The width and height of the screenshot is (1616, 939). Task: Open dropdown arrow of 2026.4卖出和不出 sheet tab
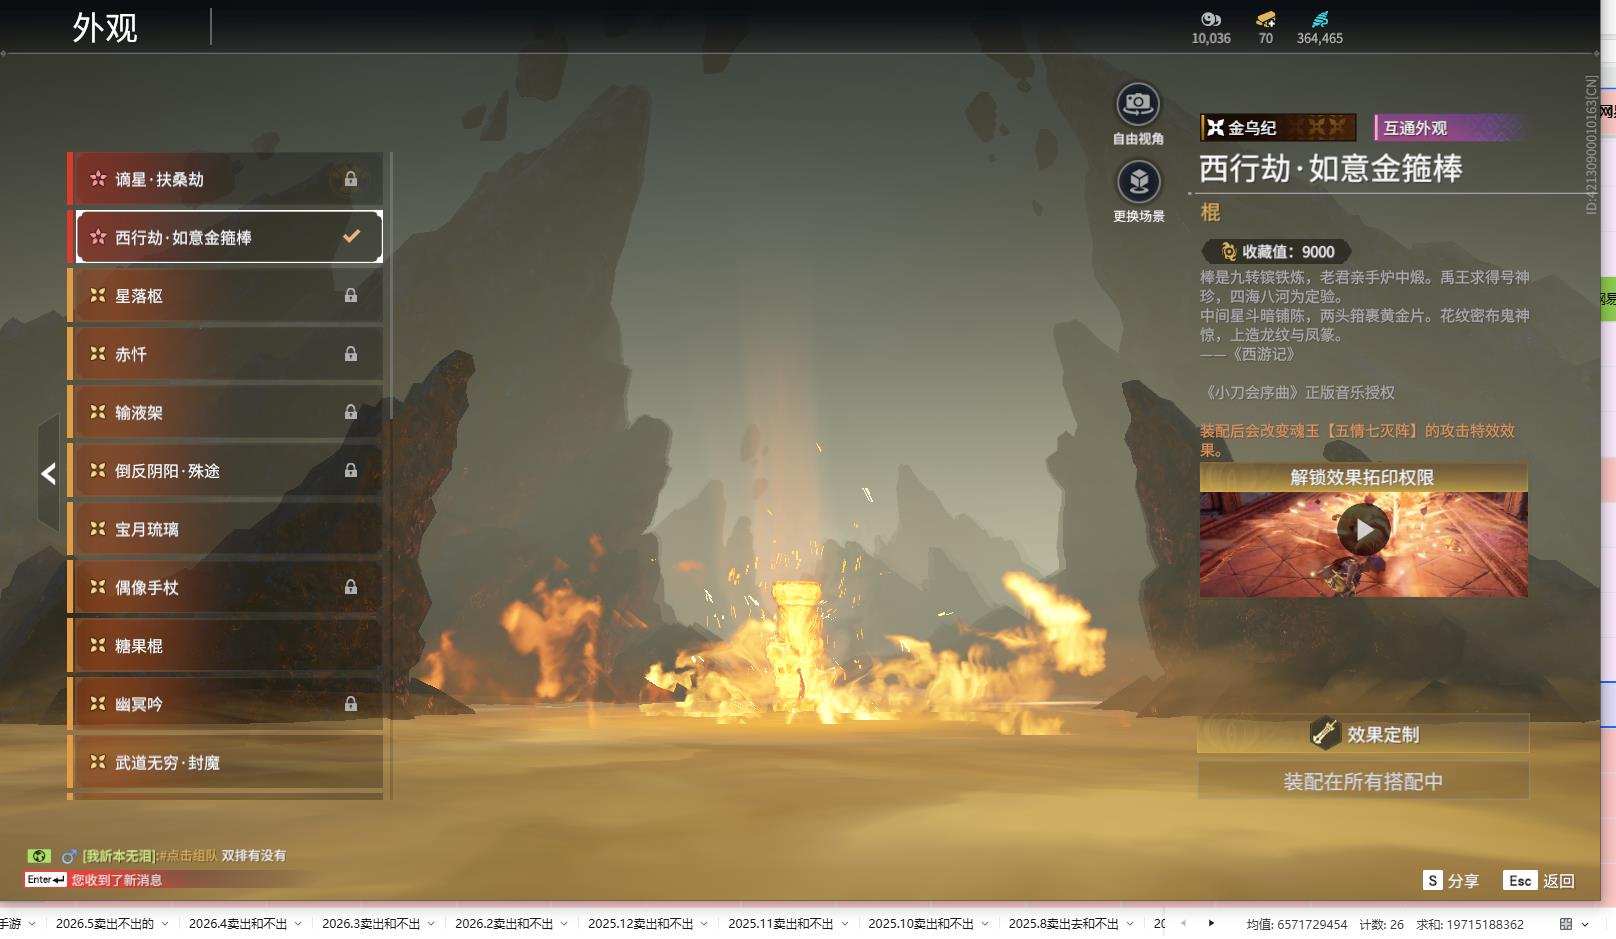coord(298,924)
